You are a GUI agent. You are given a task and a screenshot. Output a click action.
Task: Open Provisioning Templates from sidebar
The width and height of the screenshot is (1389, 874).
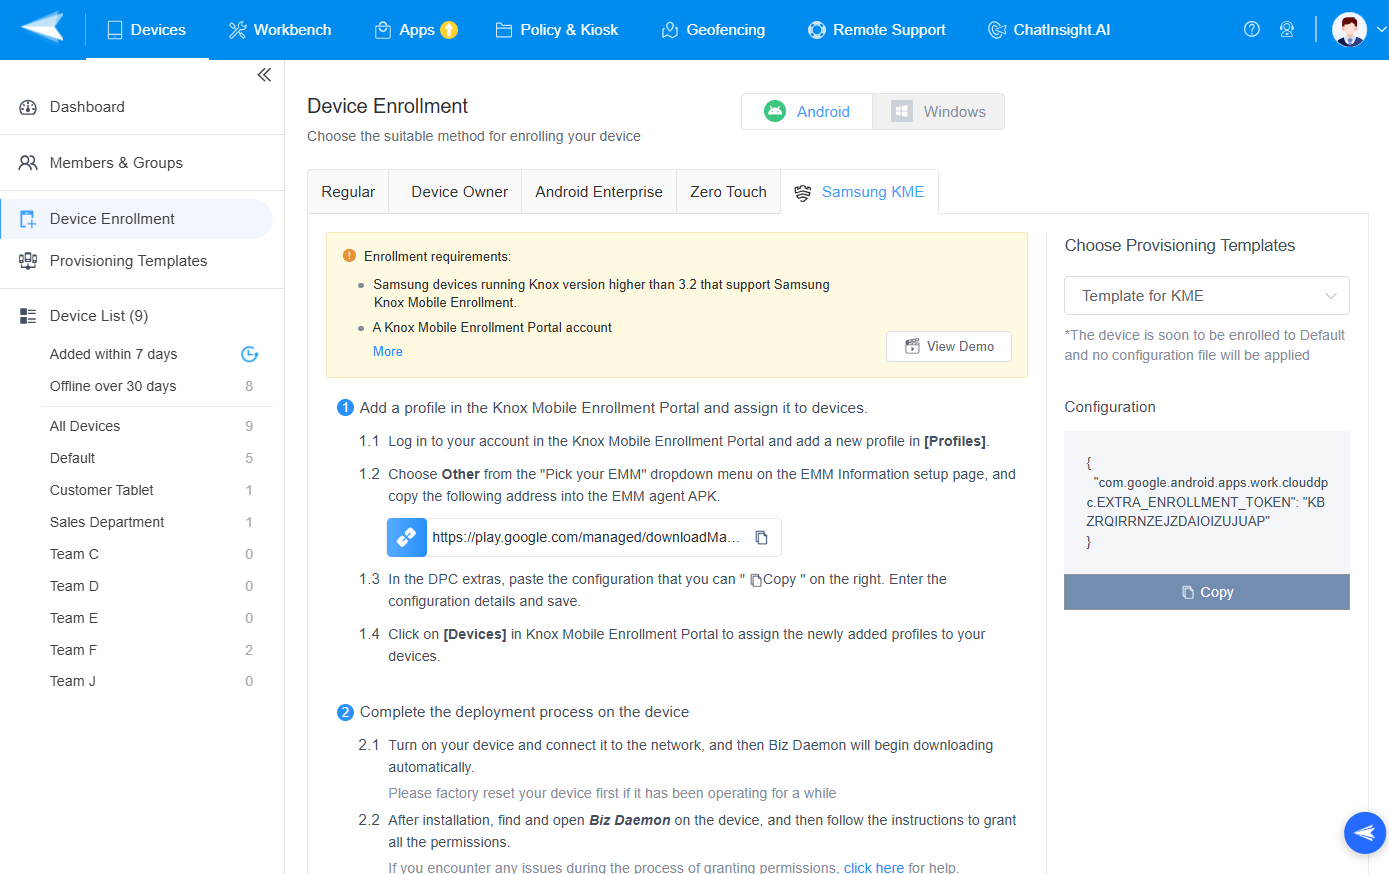(x=128, y=260)
